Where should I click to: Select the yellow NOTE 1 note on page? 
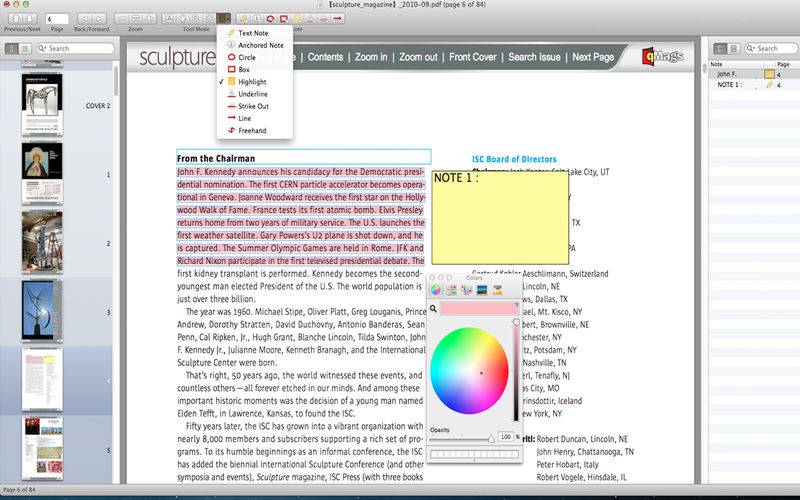(x=500, y=218)
